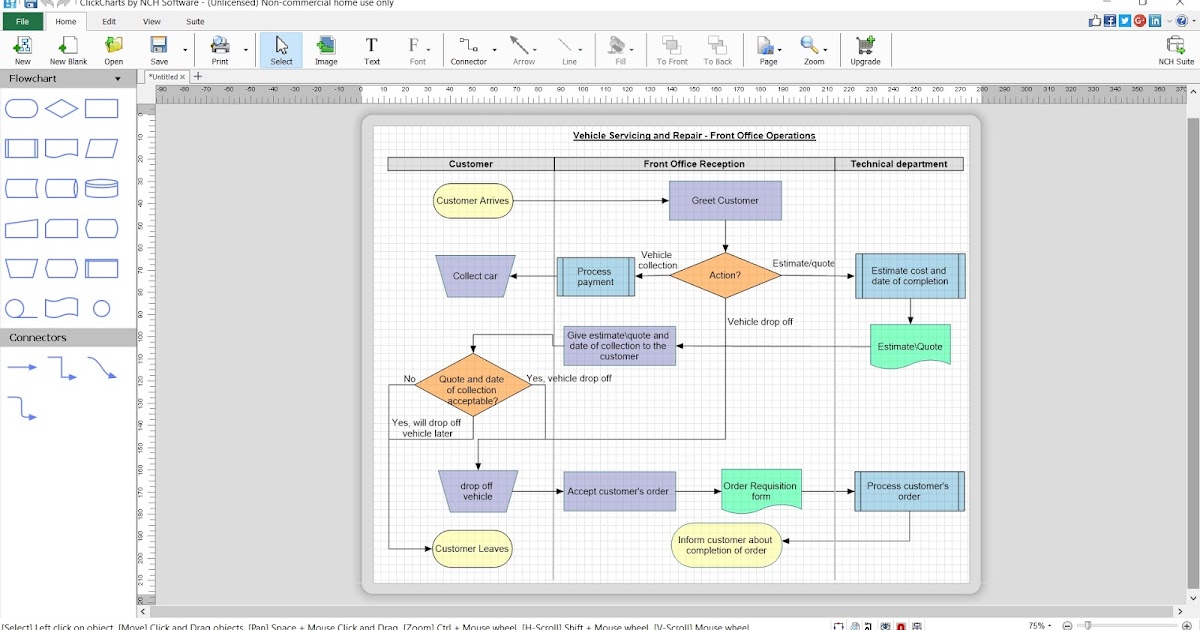The width and height of the screenshot is (1200, 630).
Task: Create a document with New Blank
Action: click(67, 47)
